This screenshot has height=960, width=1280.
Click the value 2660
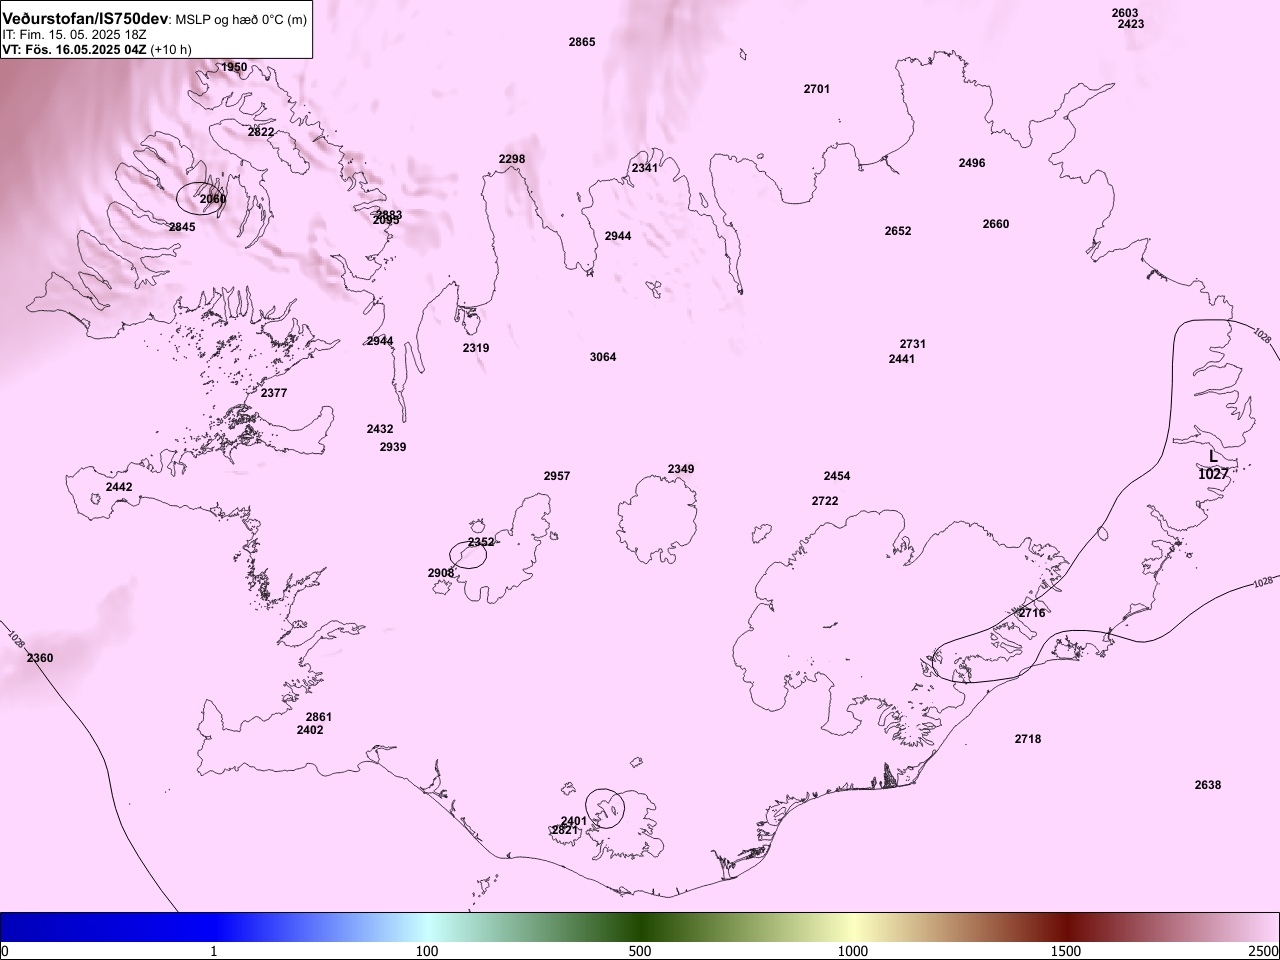click(x=996, y=224)
